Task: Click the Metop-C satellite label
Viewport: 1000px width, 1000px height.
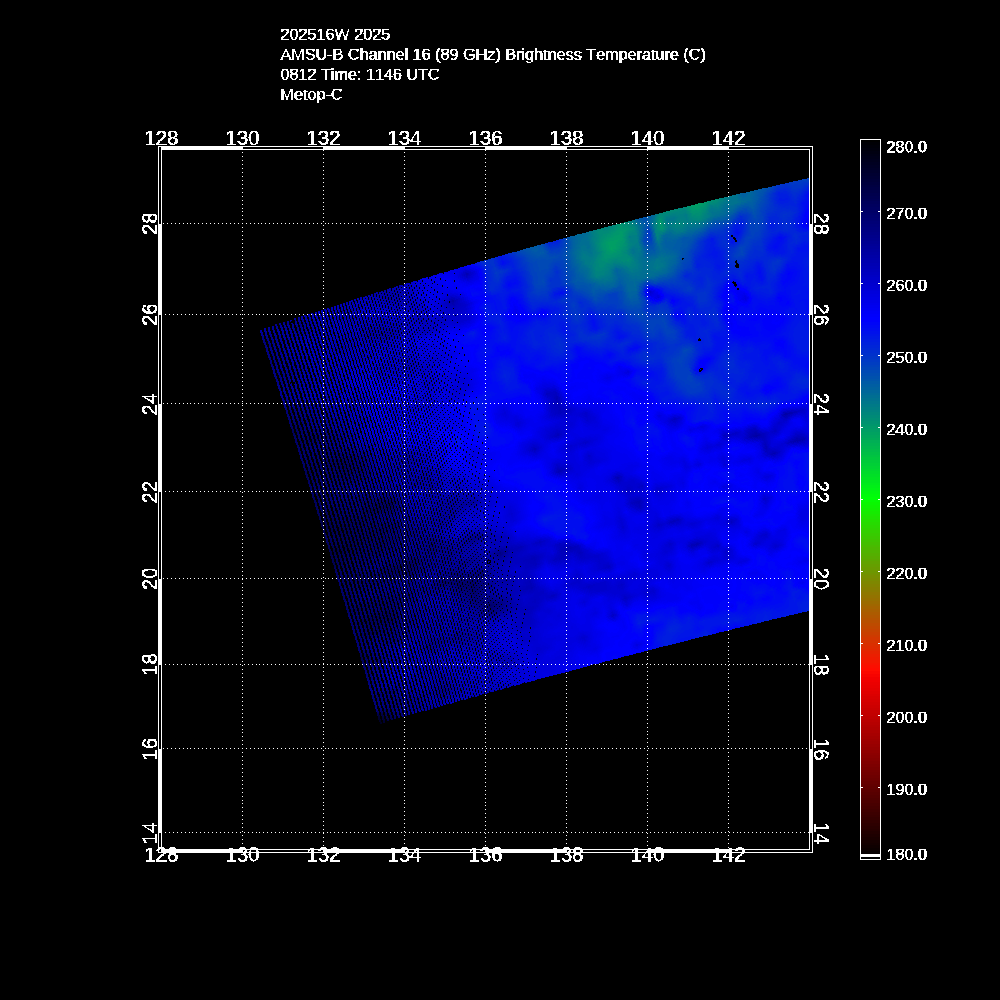Action: (x=311, y=95)
